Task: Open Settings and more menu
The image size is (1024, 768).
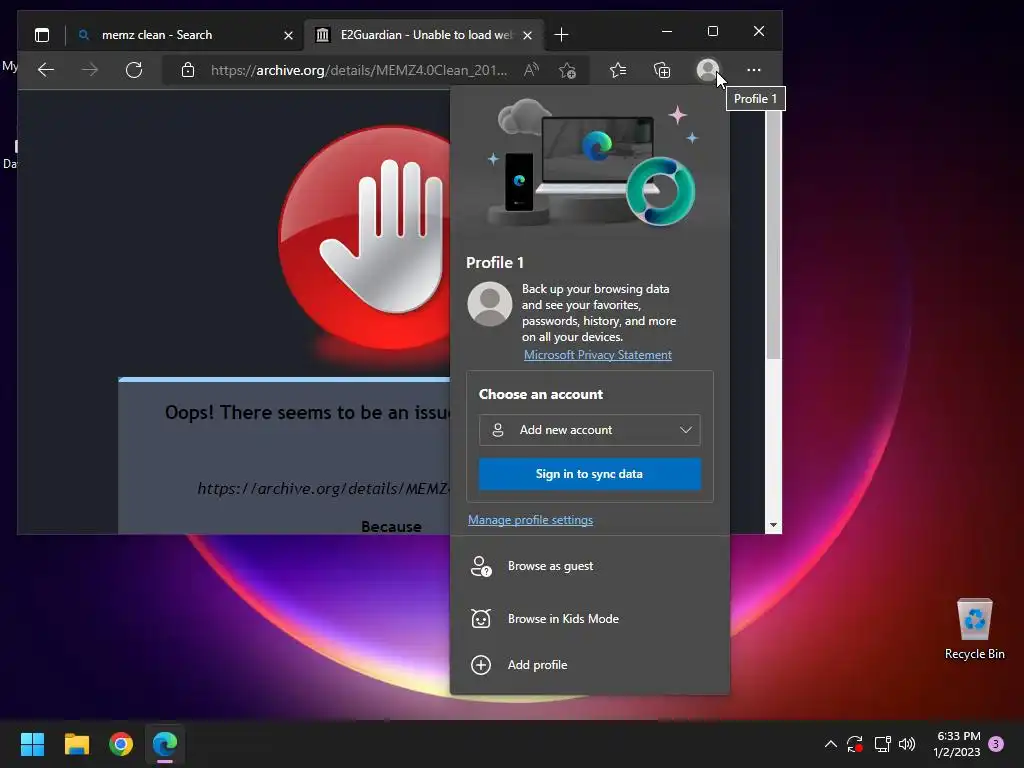Action: coord(754,70)
